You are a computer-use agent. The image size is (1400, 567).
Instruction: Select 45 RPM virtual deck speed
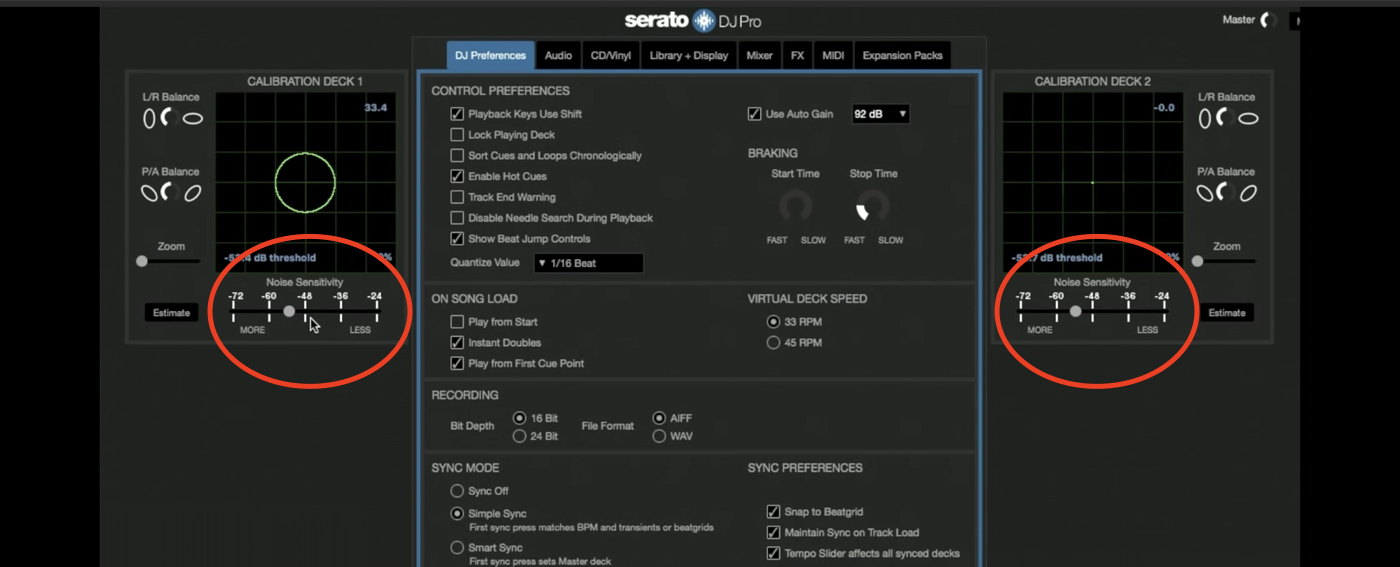click(x=773, y=343)
